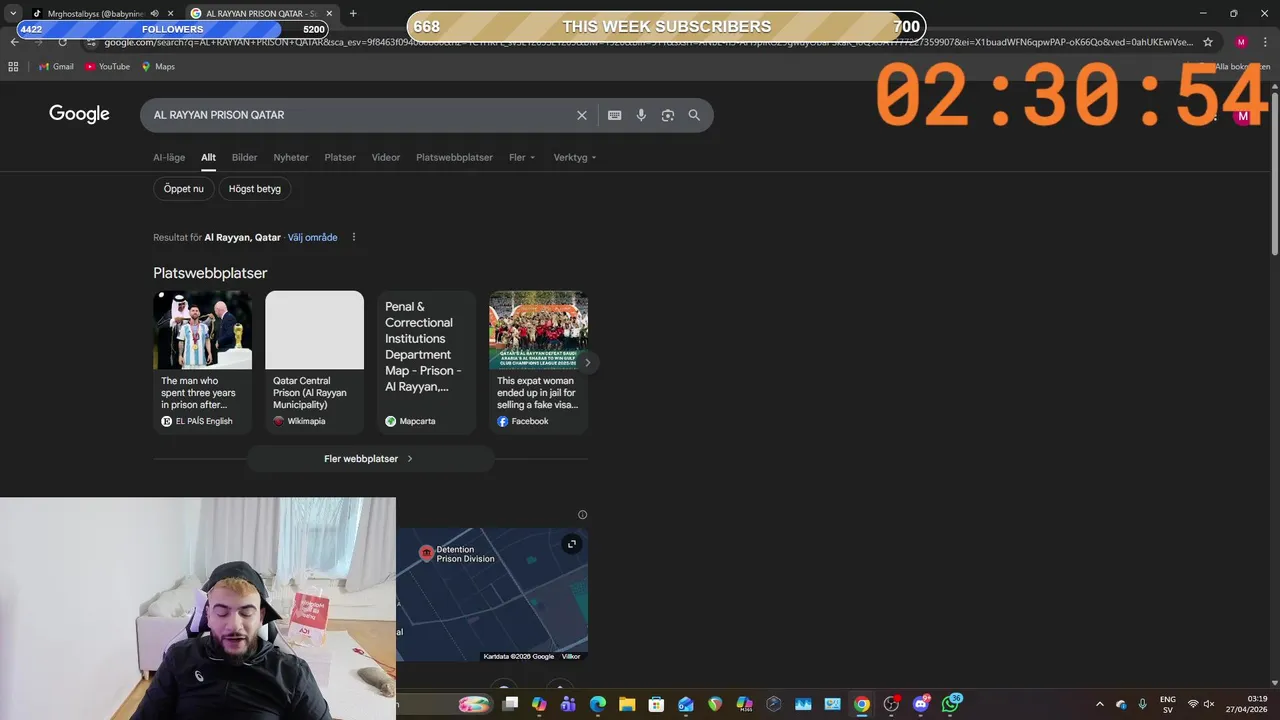Open the Gmail bookmark
Image resolution: width=1280 pixels, height=720 pixels.
pos(56,66)
